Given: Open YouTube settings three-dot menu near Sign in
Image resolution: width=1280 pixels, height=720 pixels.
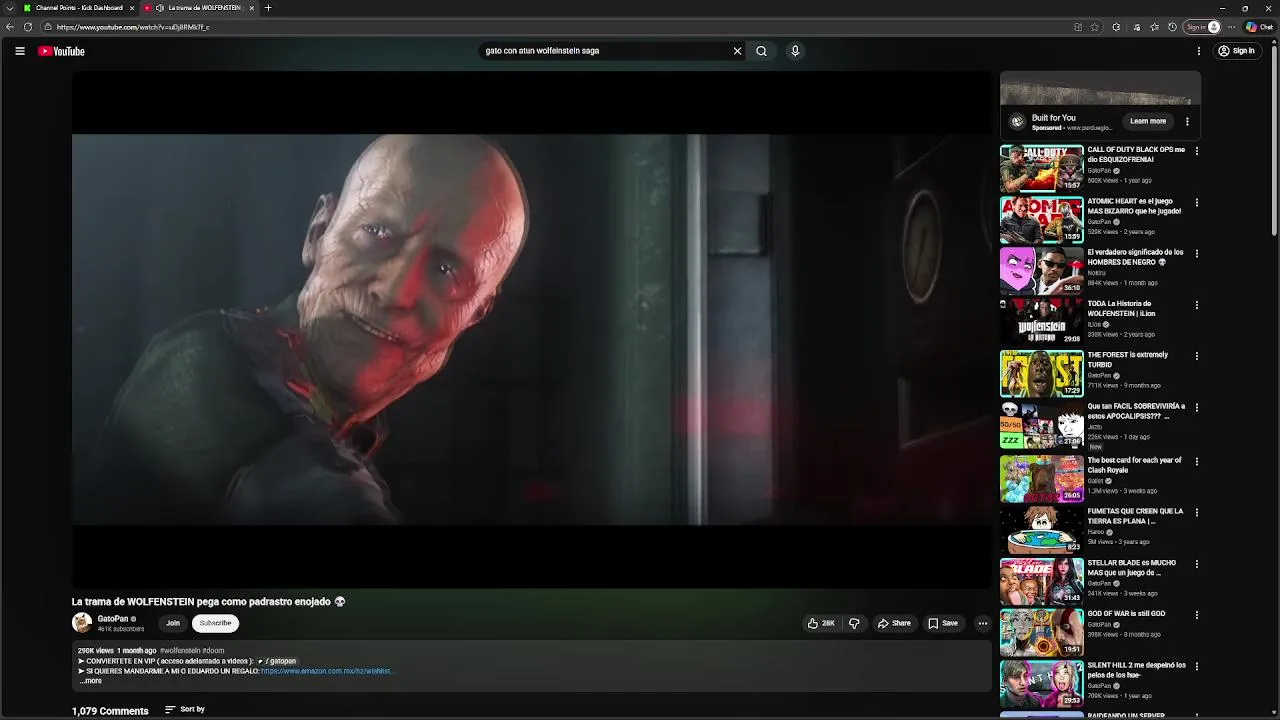Looking at the screenshot, I should pyautogui.click(x=1199, y=51).
